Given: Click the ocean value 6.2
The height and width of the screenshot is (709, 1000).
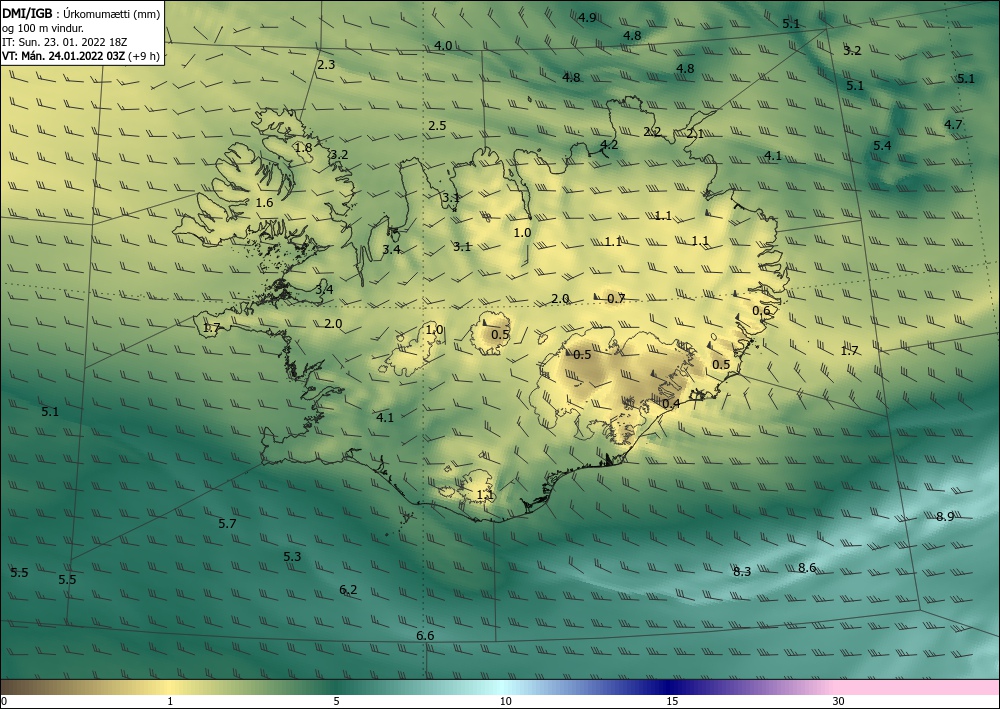Looking at the screenshot, I should 348,590.
